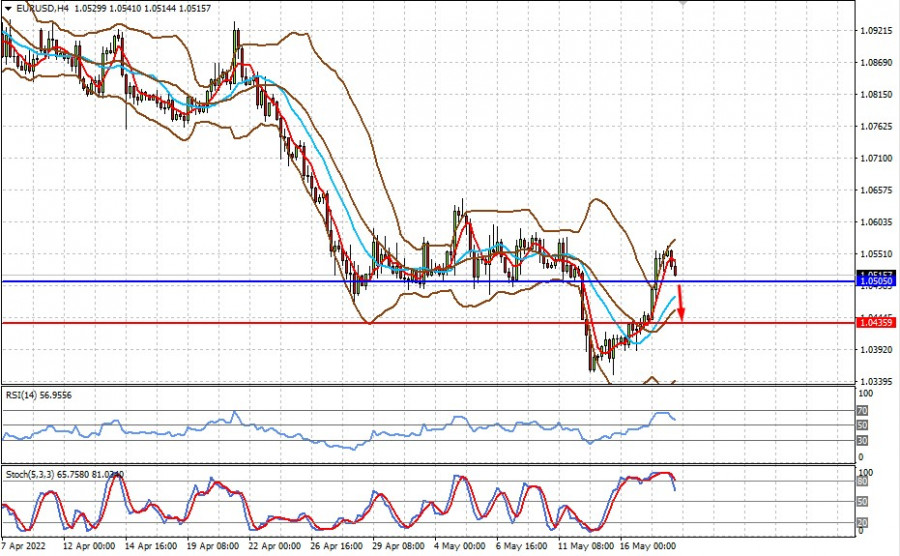Select the red horizontal line on the price chart

coord(428,323)
